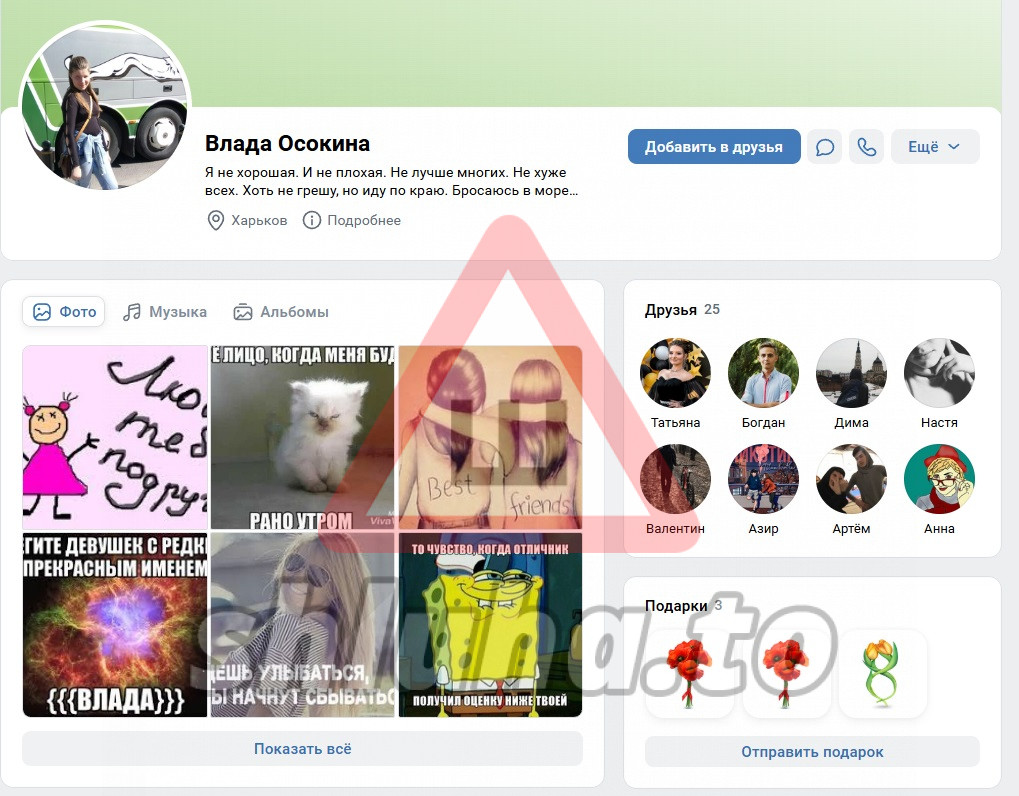Viewport: 1019px width, 796px height.
Task: Click Добавить в друзья button
Action: coord(714,147)
